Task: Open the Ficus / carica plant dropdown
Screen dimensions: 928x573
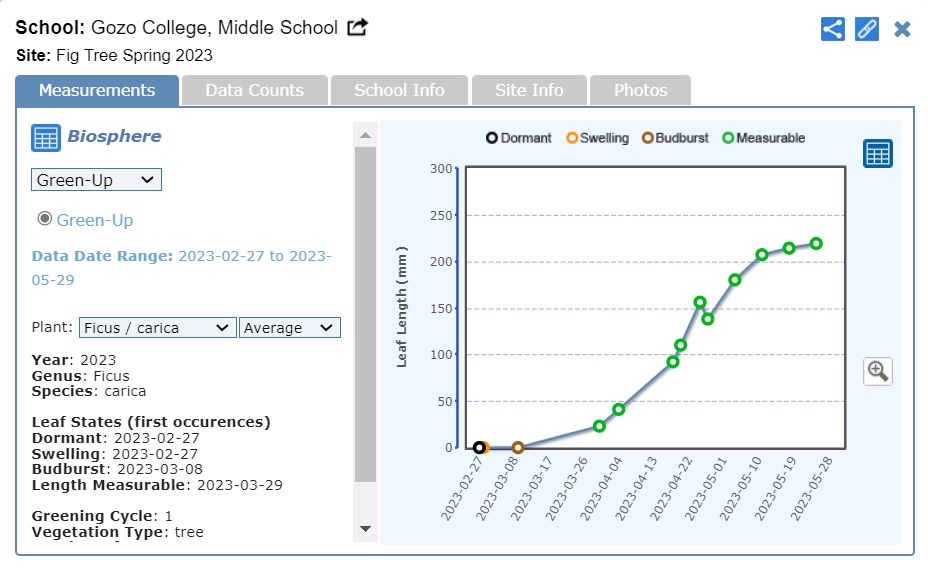Action: pos(157,328)
